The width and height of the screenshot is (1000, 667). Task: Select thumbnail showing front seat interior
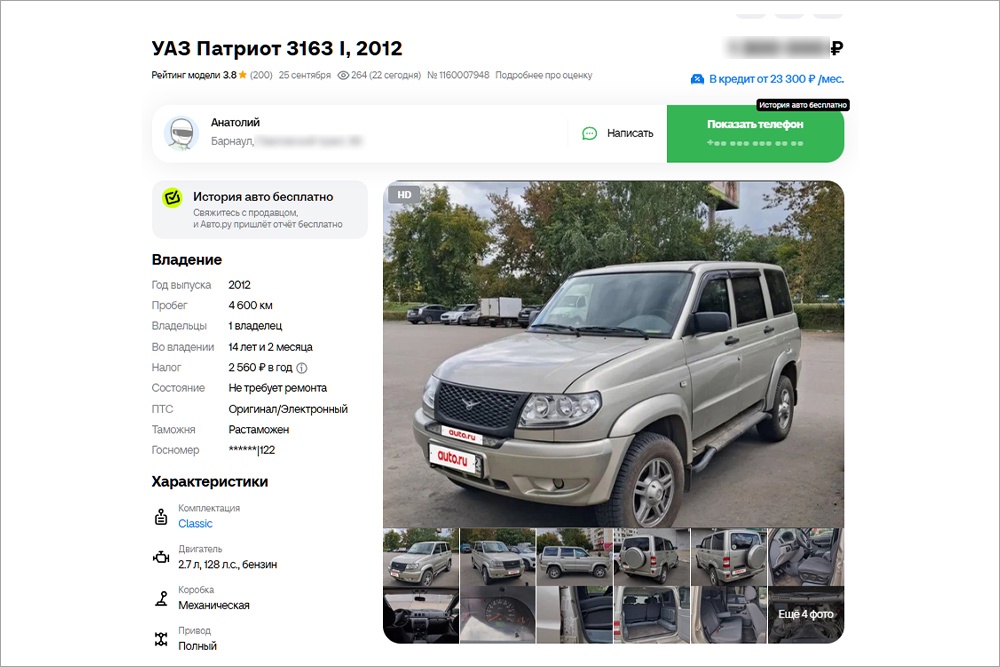click(806, 557)
